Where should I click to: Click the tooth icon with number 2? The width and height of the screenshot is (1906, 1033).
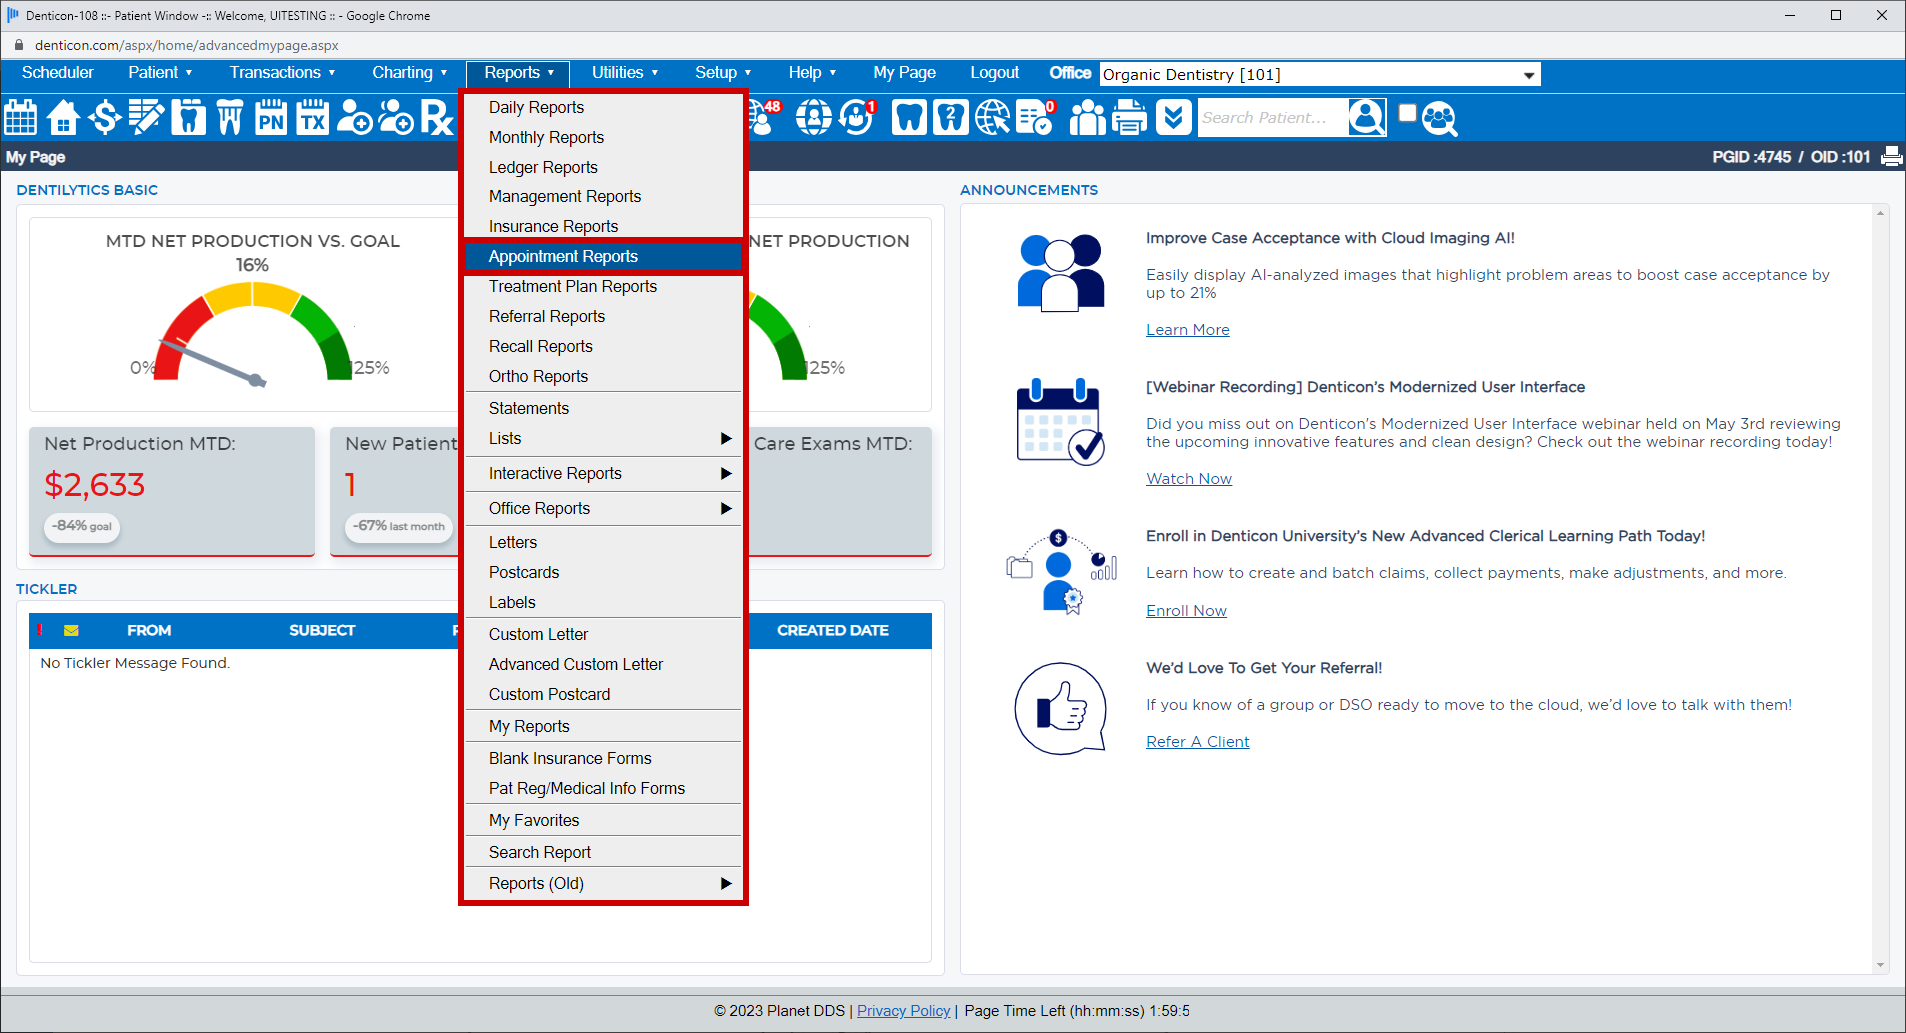click(x=951, y=117)
